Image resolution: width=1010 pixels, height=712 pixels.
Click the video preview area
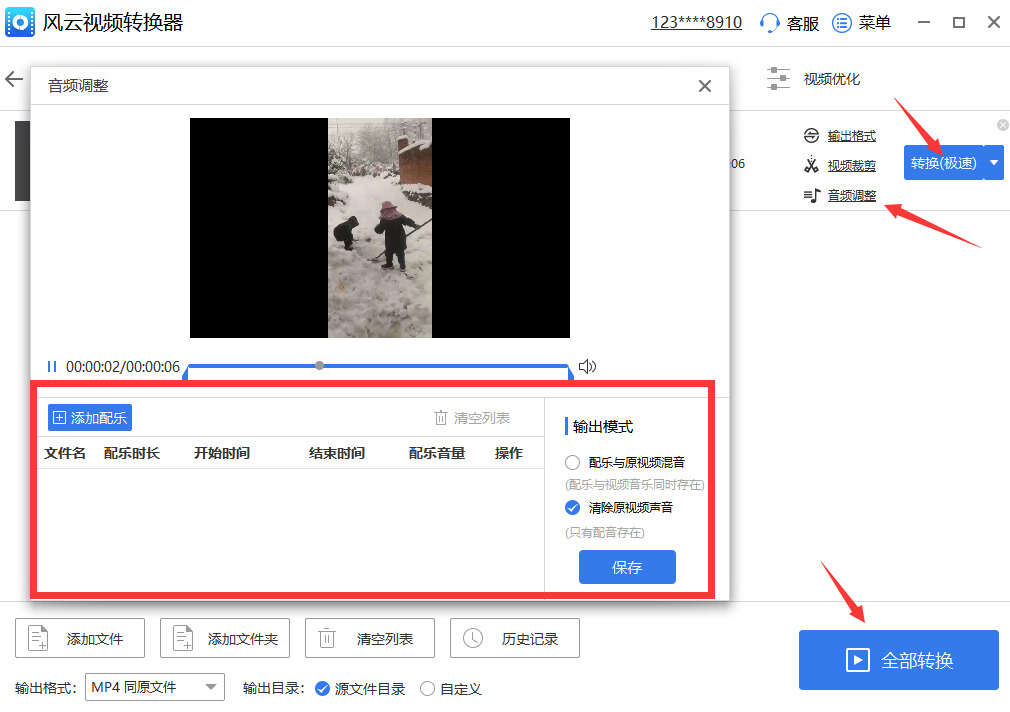point(380,227)
